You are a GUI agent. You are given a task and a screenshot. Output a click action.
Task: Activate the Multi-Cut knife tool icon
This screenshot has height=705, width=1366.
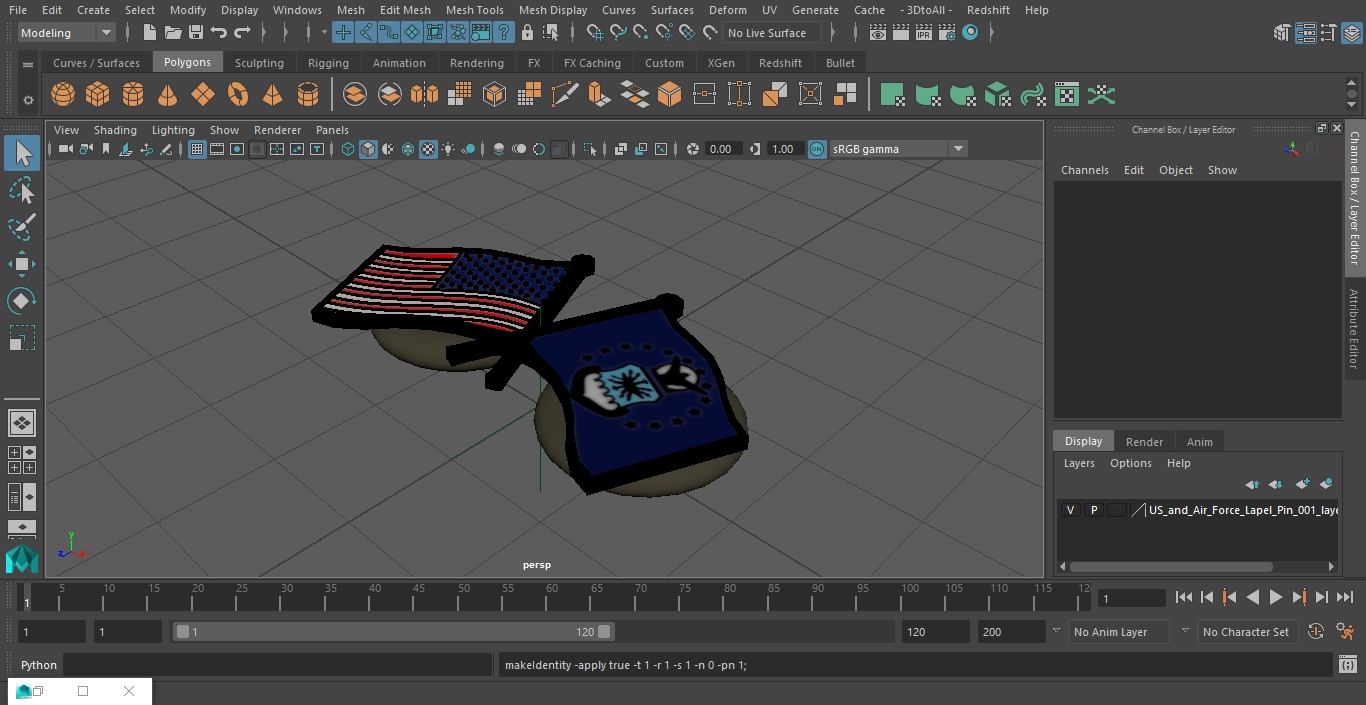point(565,95)
